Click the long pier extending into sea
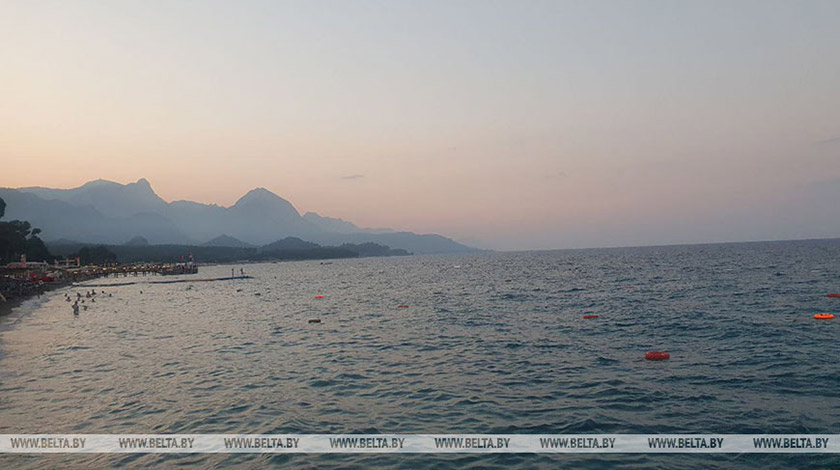The image size is (840, 470). click(x=200, y=280)
